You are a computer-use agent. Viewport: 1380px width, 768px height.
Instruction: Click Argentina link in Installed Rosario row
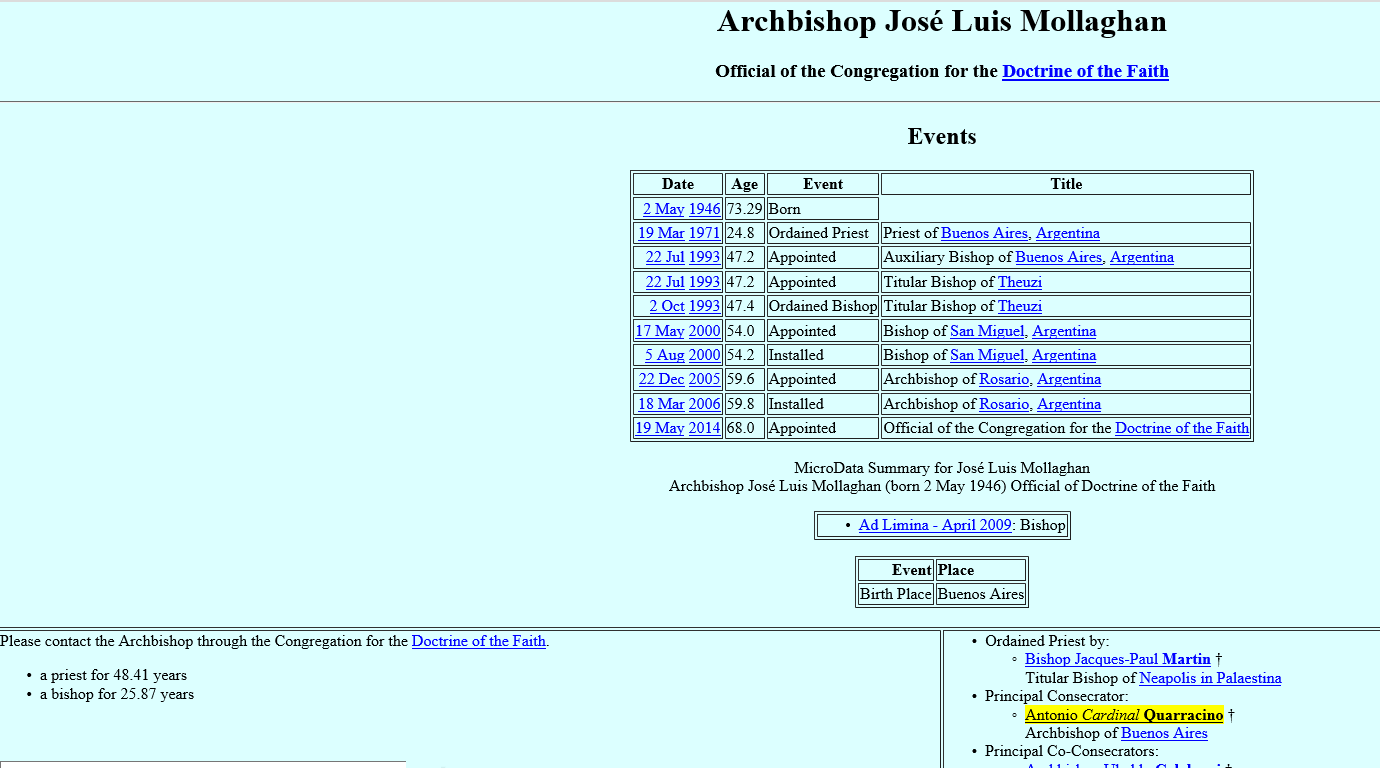(x=1069, y=404)
